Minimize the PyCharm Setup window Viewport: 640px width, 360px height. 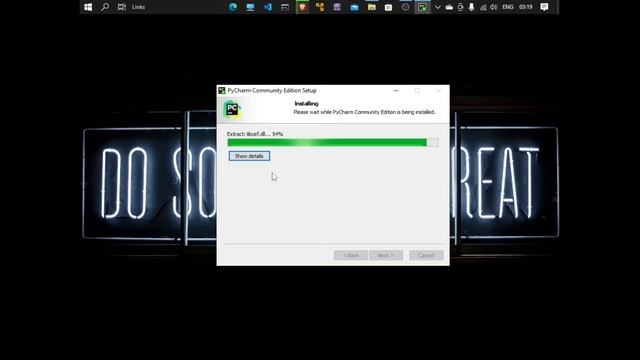click(396, 91)
